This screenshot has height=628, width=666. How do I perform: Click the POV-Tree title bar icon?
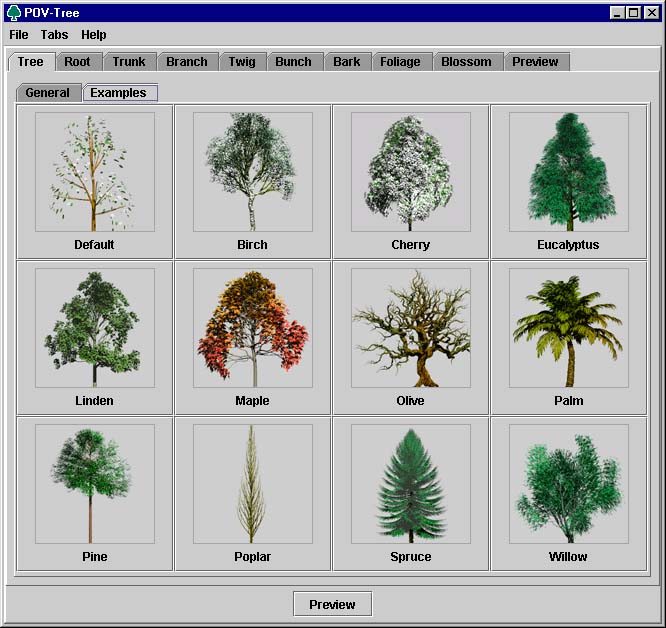tap(14, 13)
